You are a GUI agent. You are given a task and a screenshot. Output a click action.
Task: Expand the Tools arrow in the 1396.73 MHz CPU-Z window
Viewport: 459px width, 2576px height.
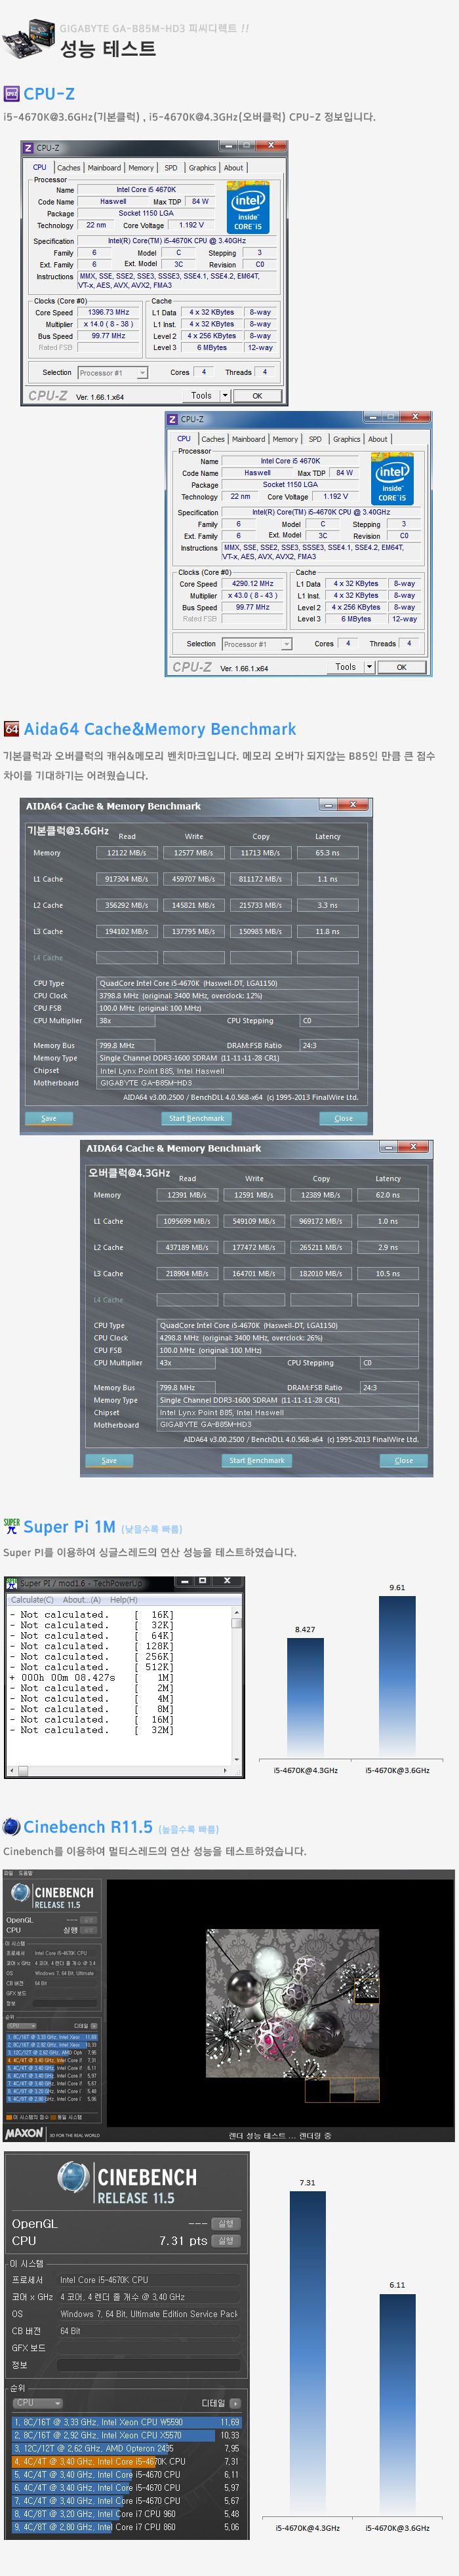pyautogui.click(x=225, y=396)
